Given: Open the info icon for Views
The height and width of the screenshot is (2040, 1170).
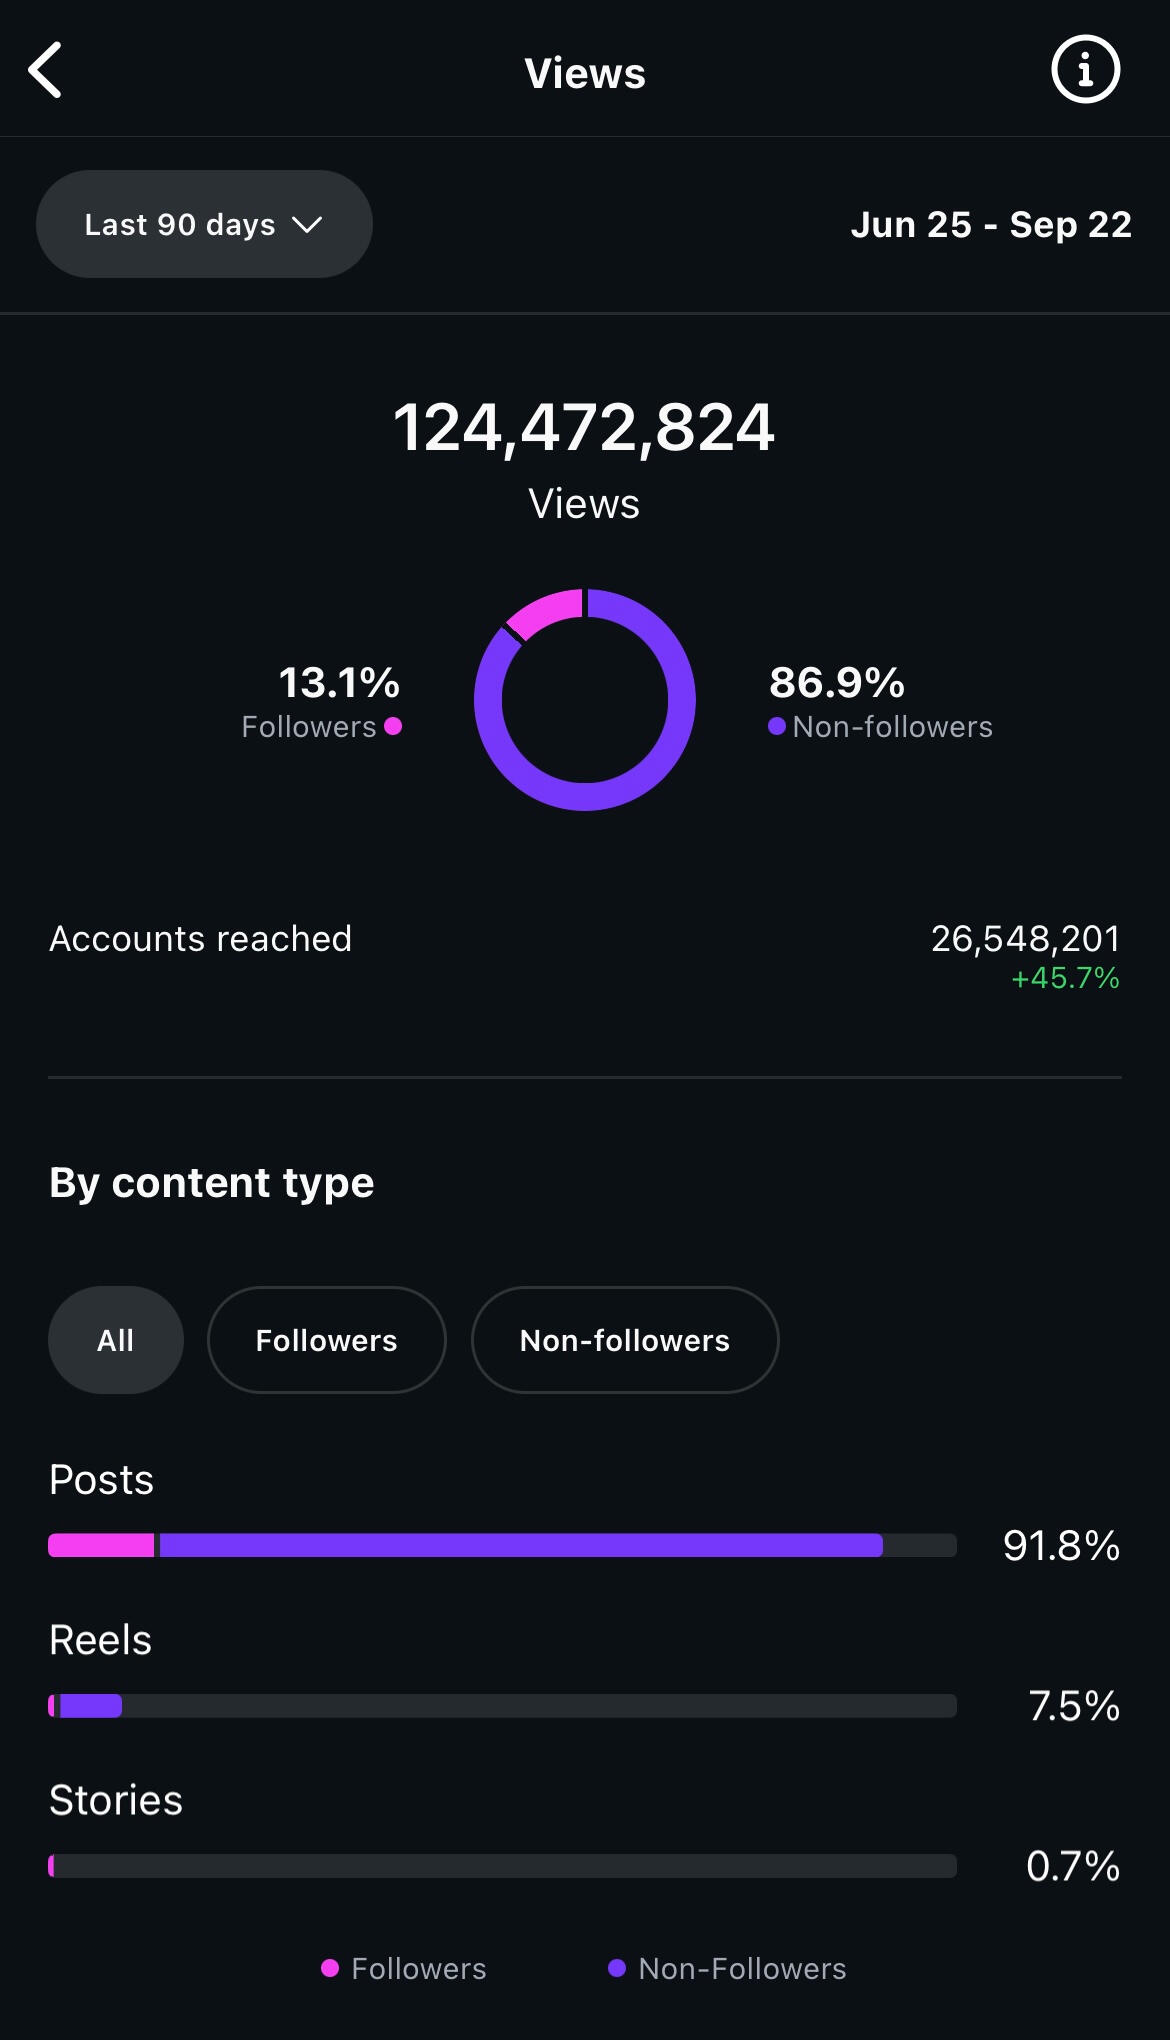Looking at the screenshot, I should (x=1085, y=70).
